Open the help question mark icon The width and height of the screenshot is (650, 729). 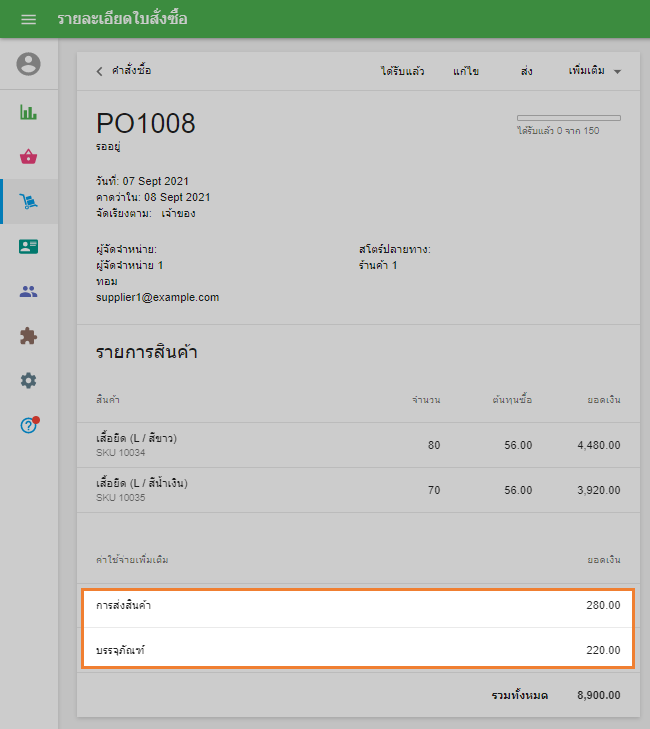29,425
